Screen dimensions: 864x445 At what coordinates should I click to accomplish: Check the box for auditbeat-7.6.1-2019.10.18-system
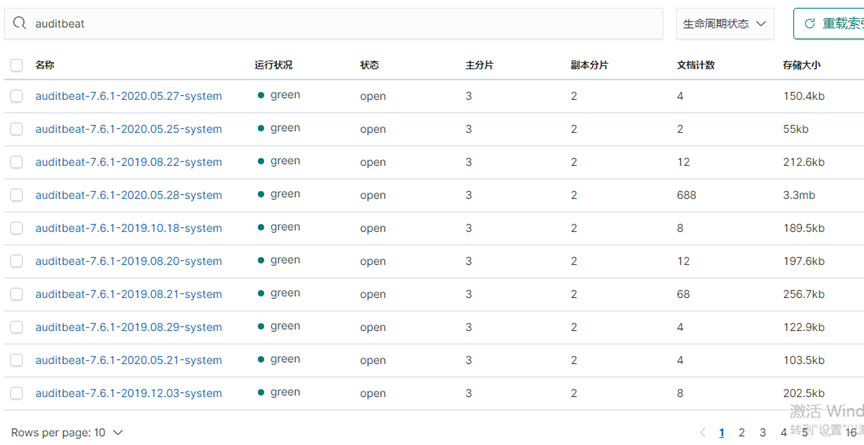17,228
